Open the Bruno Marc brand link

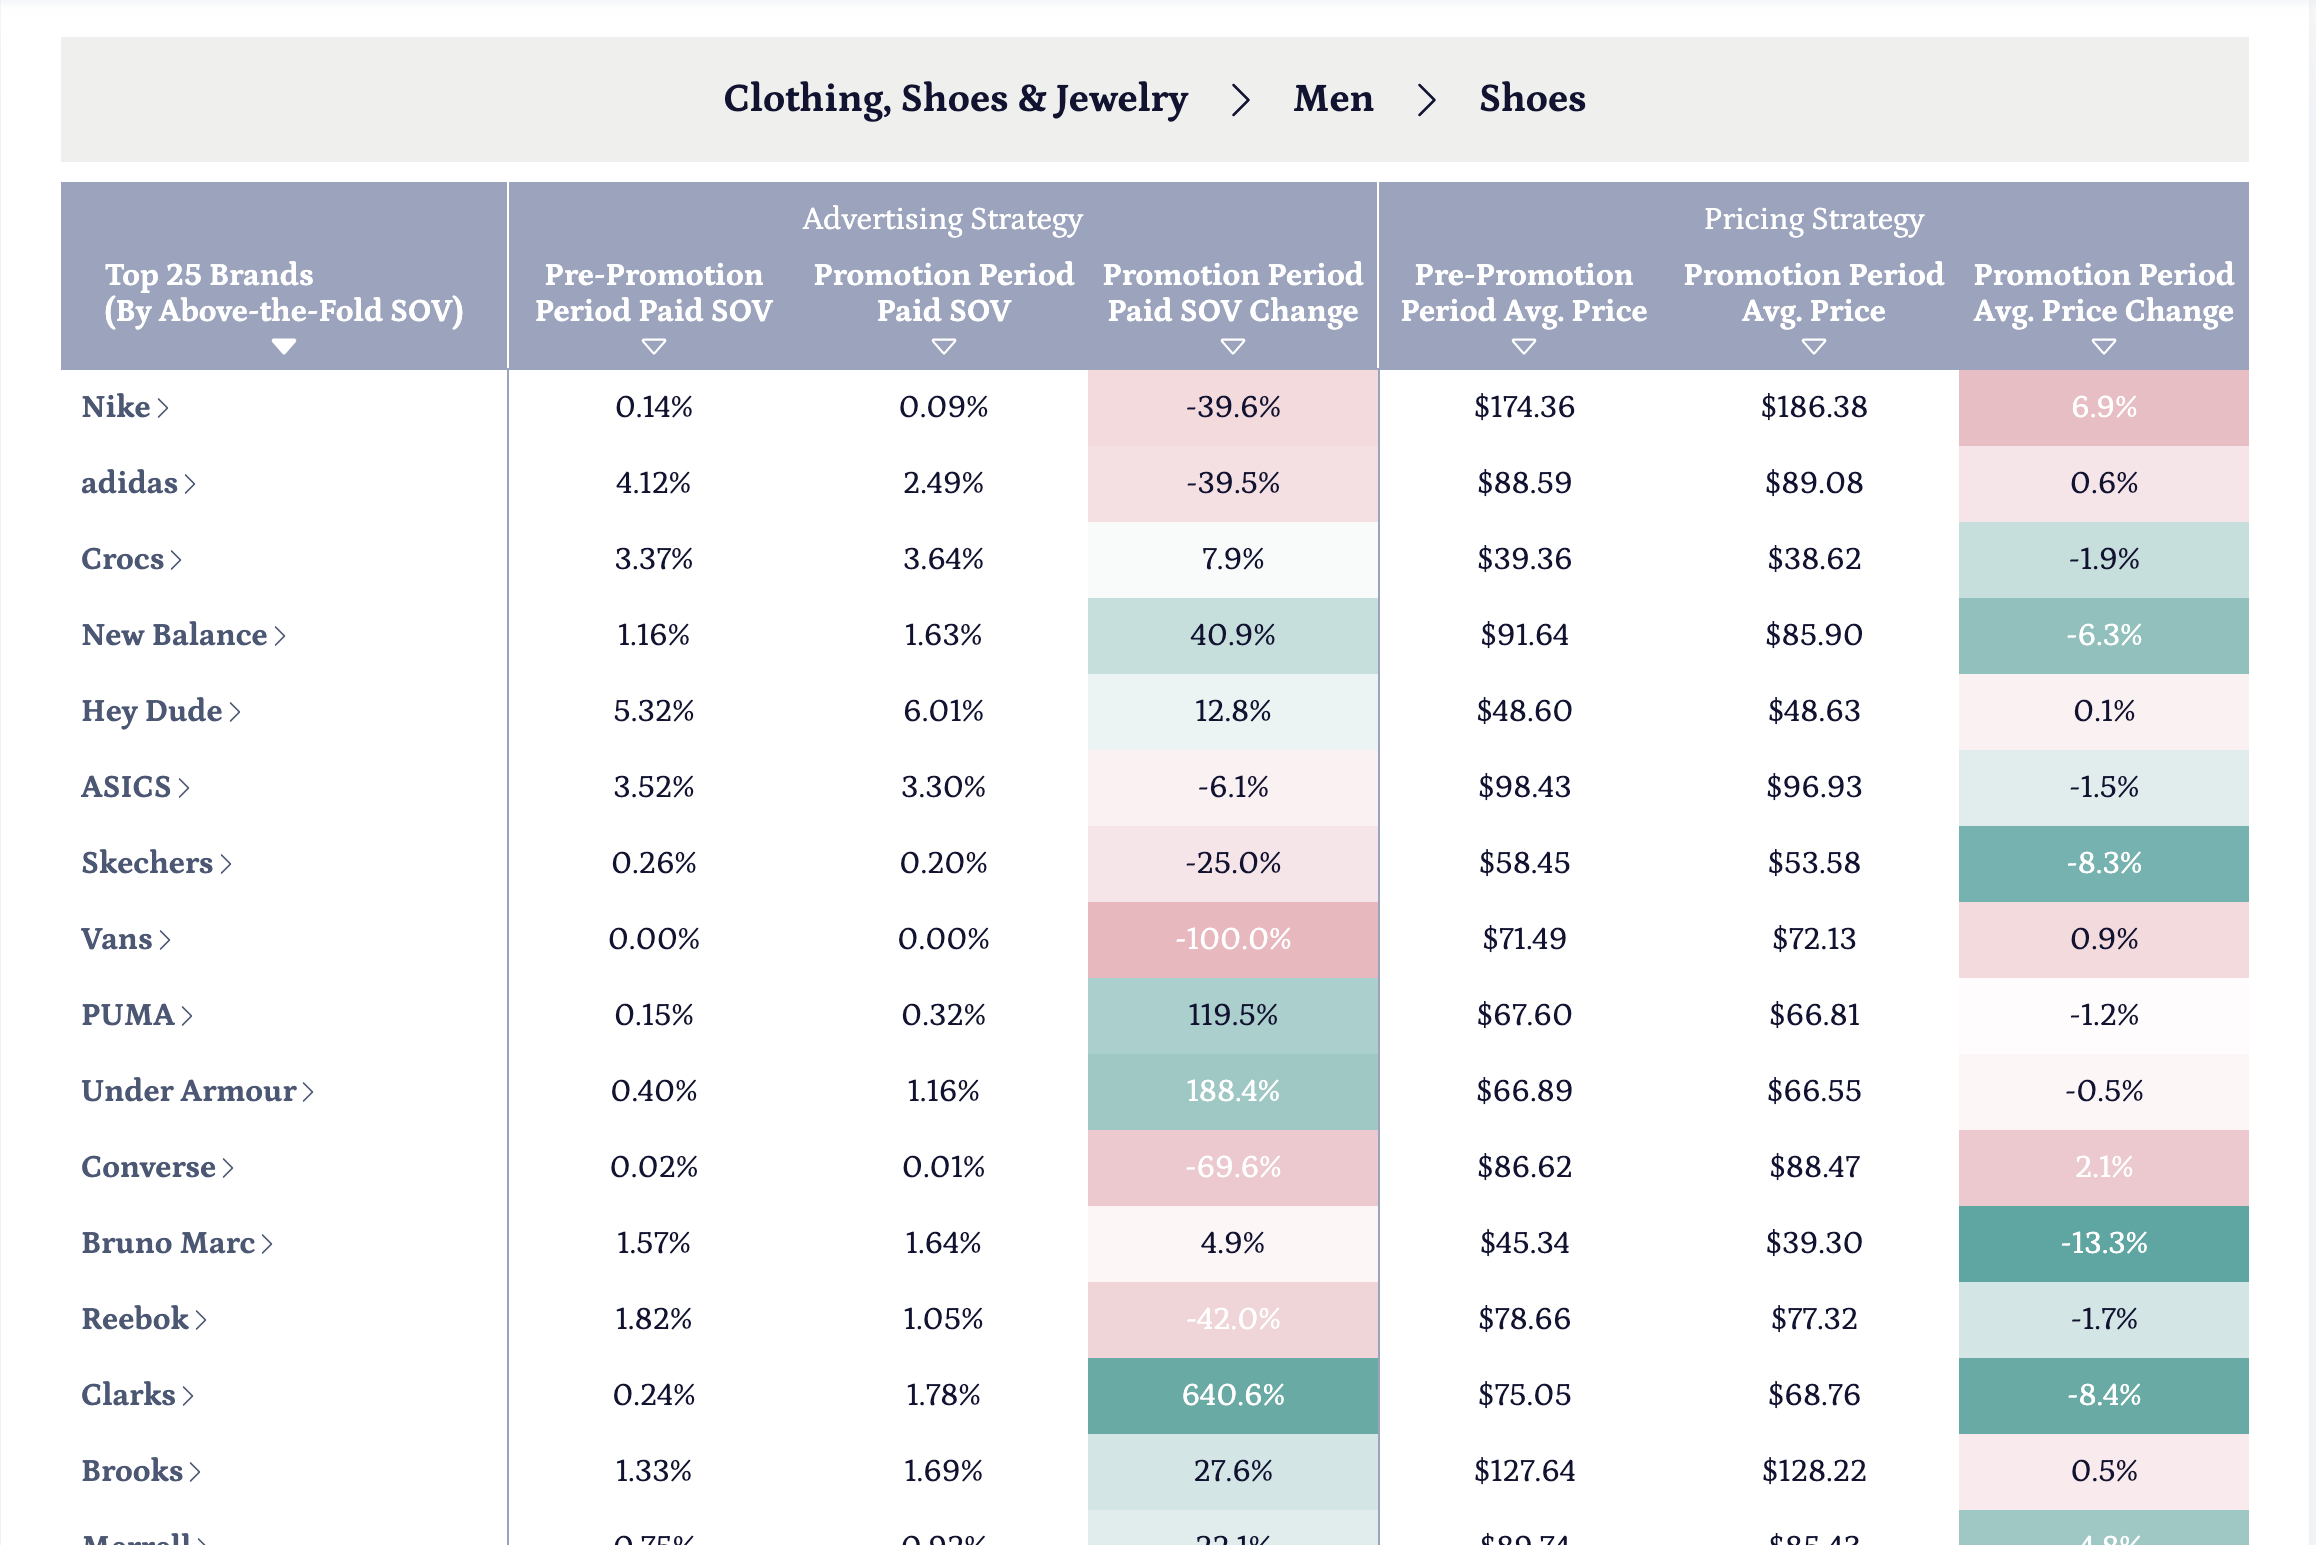[x=177, y=1243]
